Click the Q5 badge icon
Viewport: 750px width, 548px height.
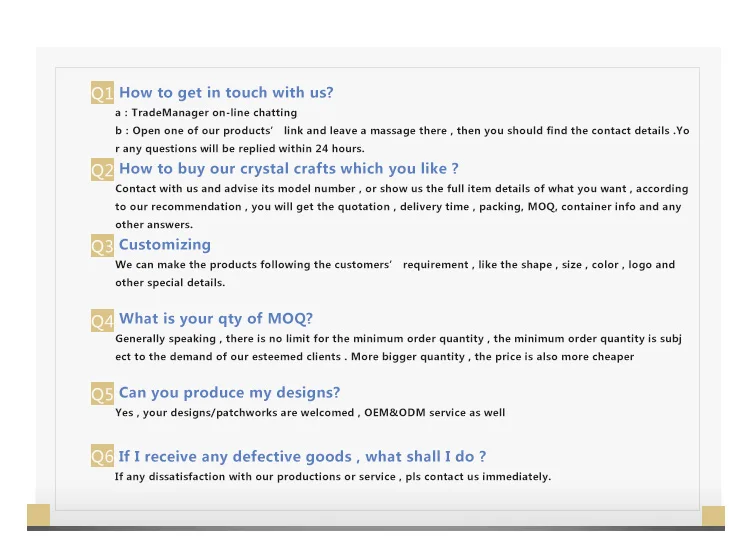[103, 394]
